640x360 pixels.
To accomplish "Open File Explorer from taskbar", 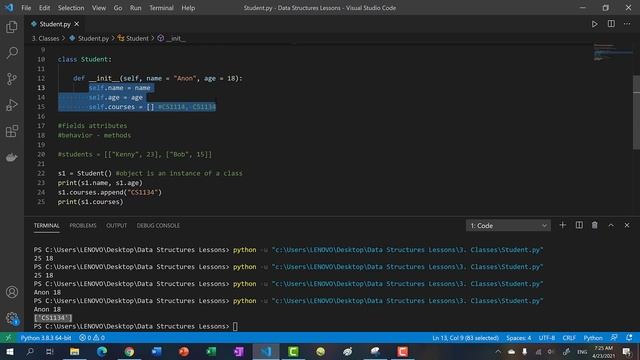I will pyautogui.click(x=74, y=352).
